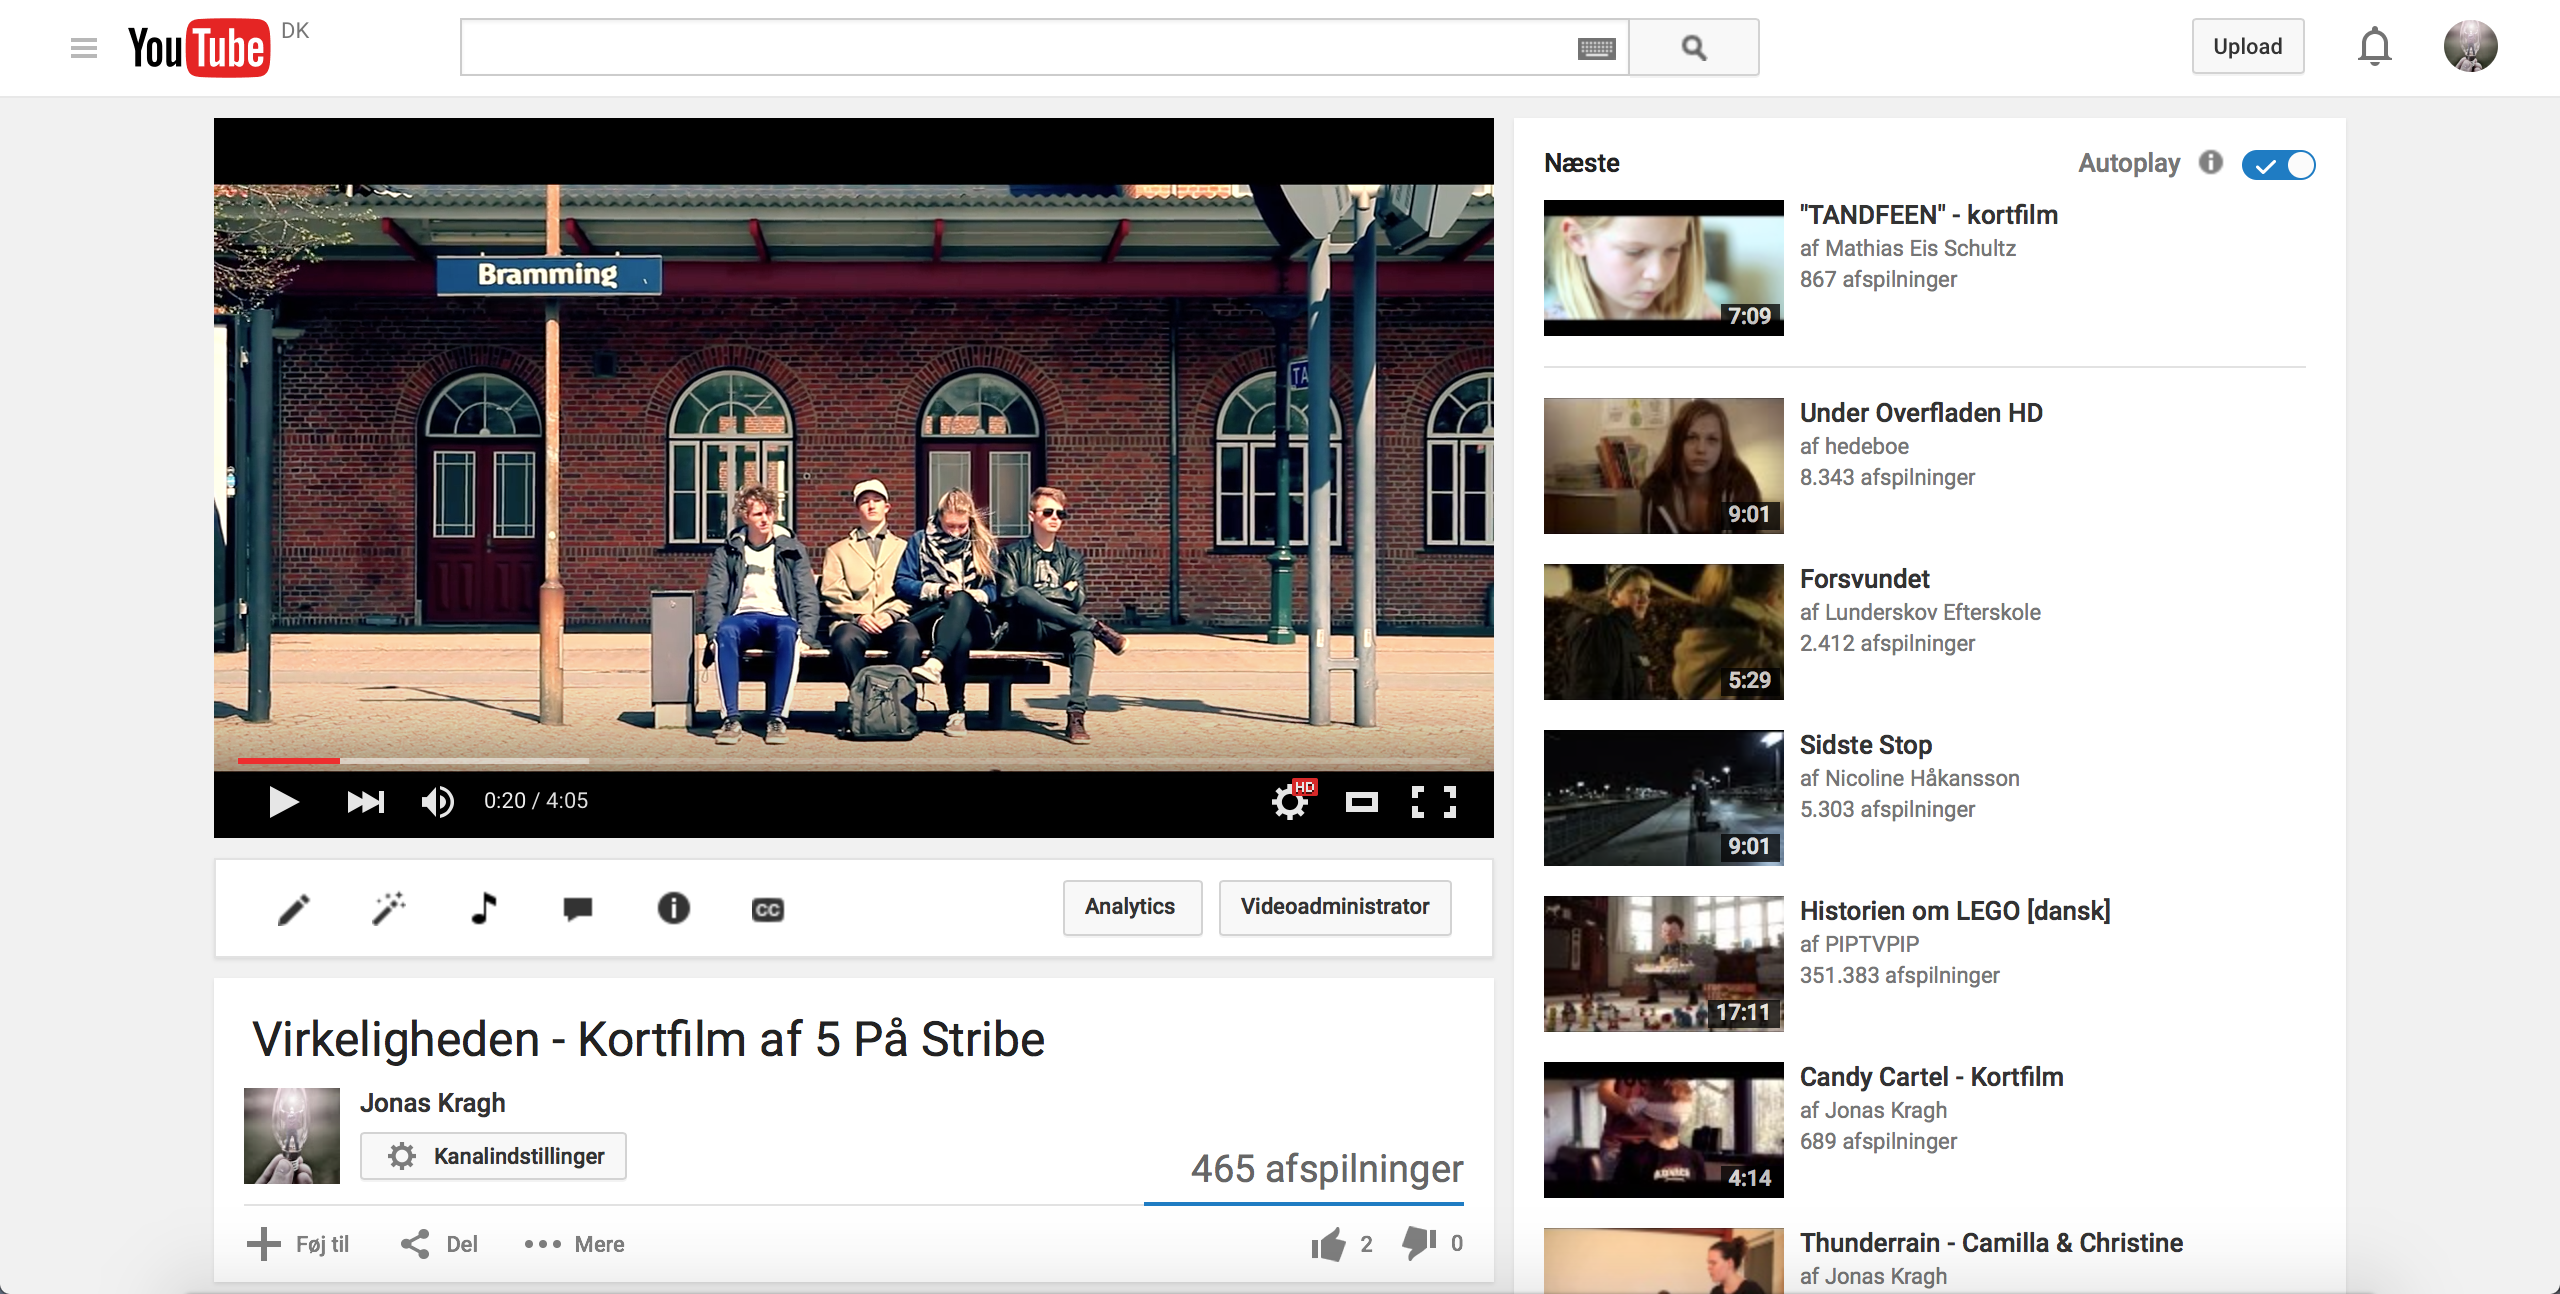
Task: Open the annotations speech bubble icon
Action: tap(578, 908)
